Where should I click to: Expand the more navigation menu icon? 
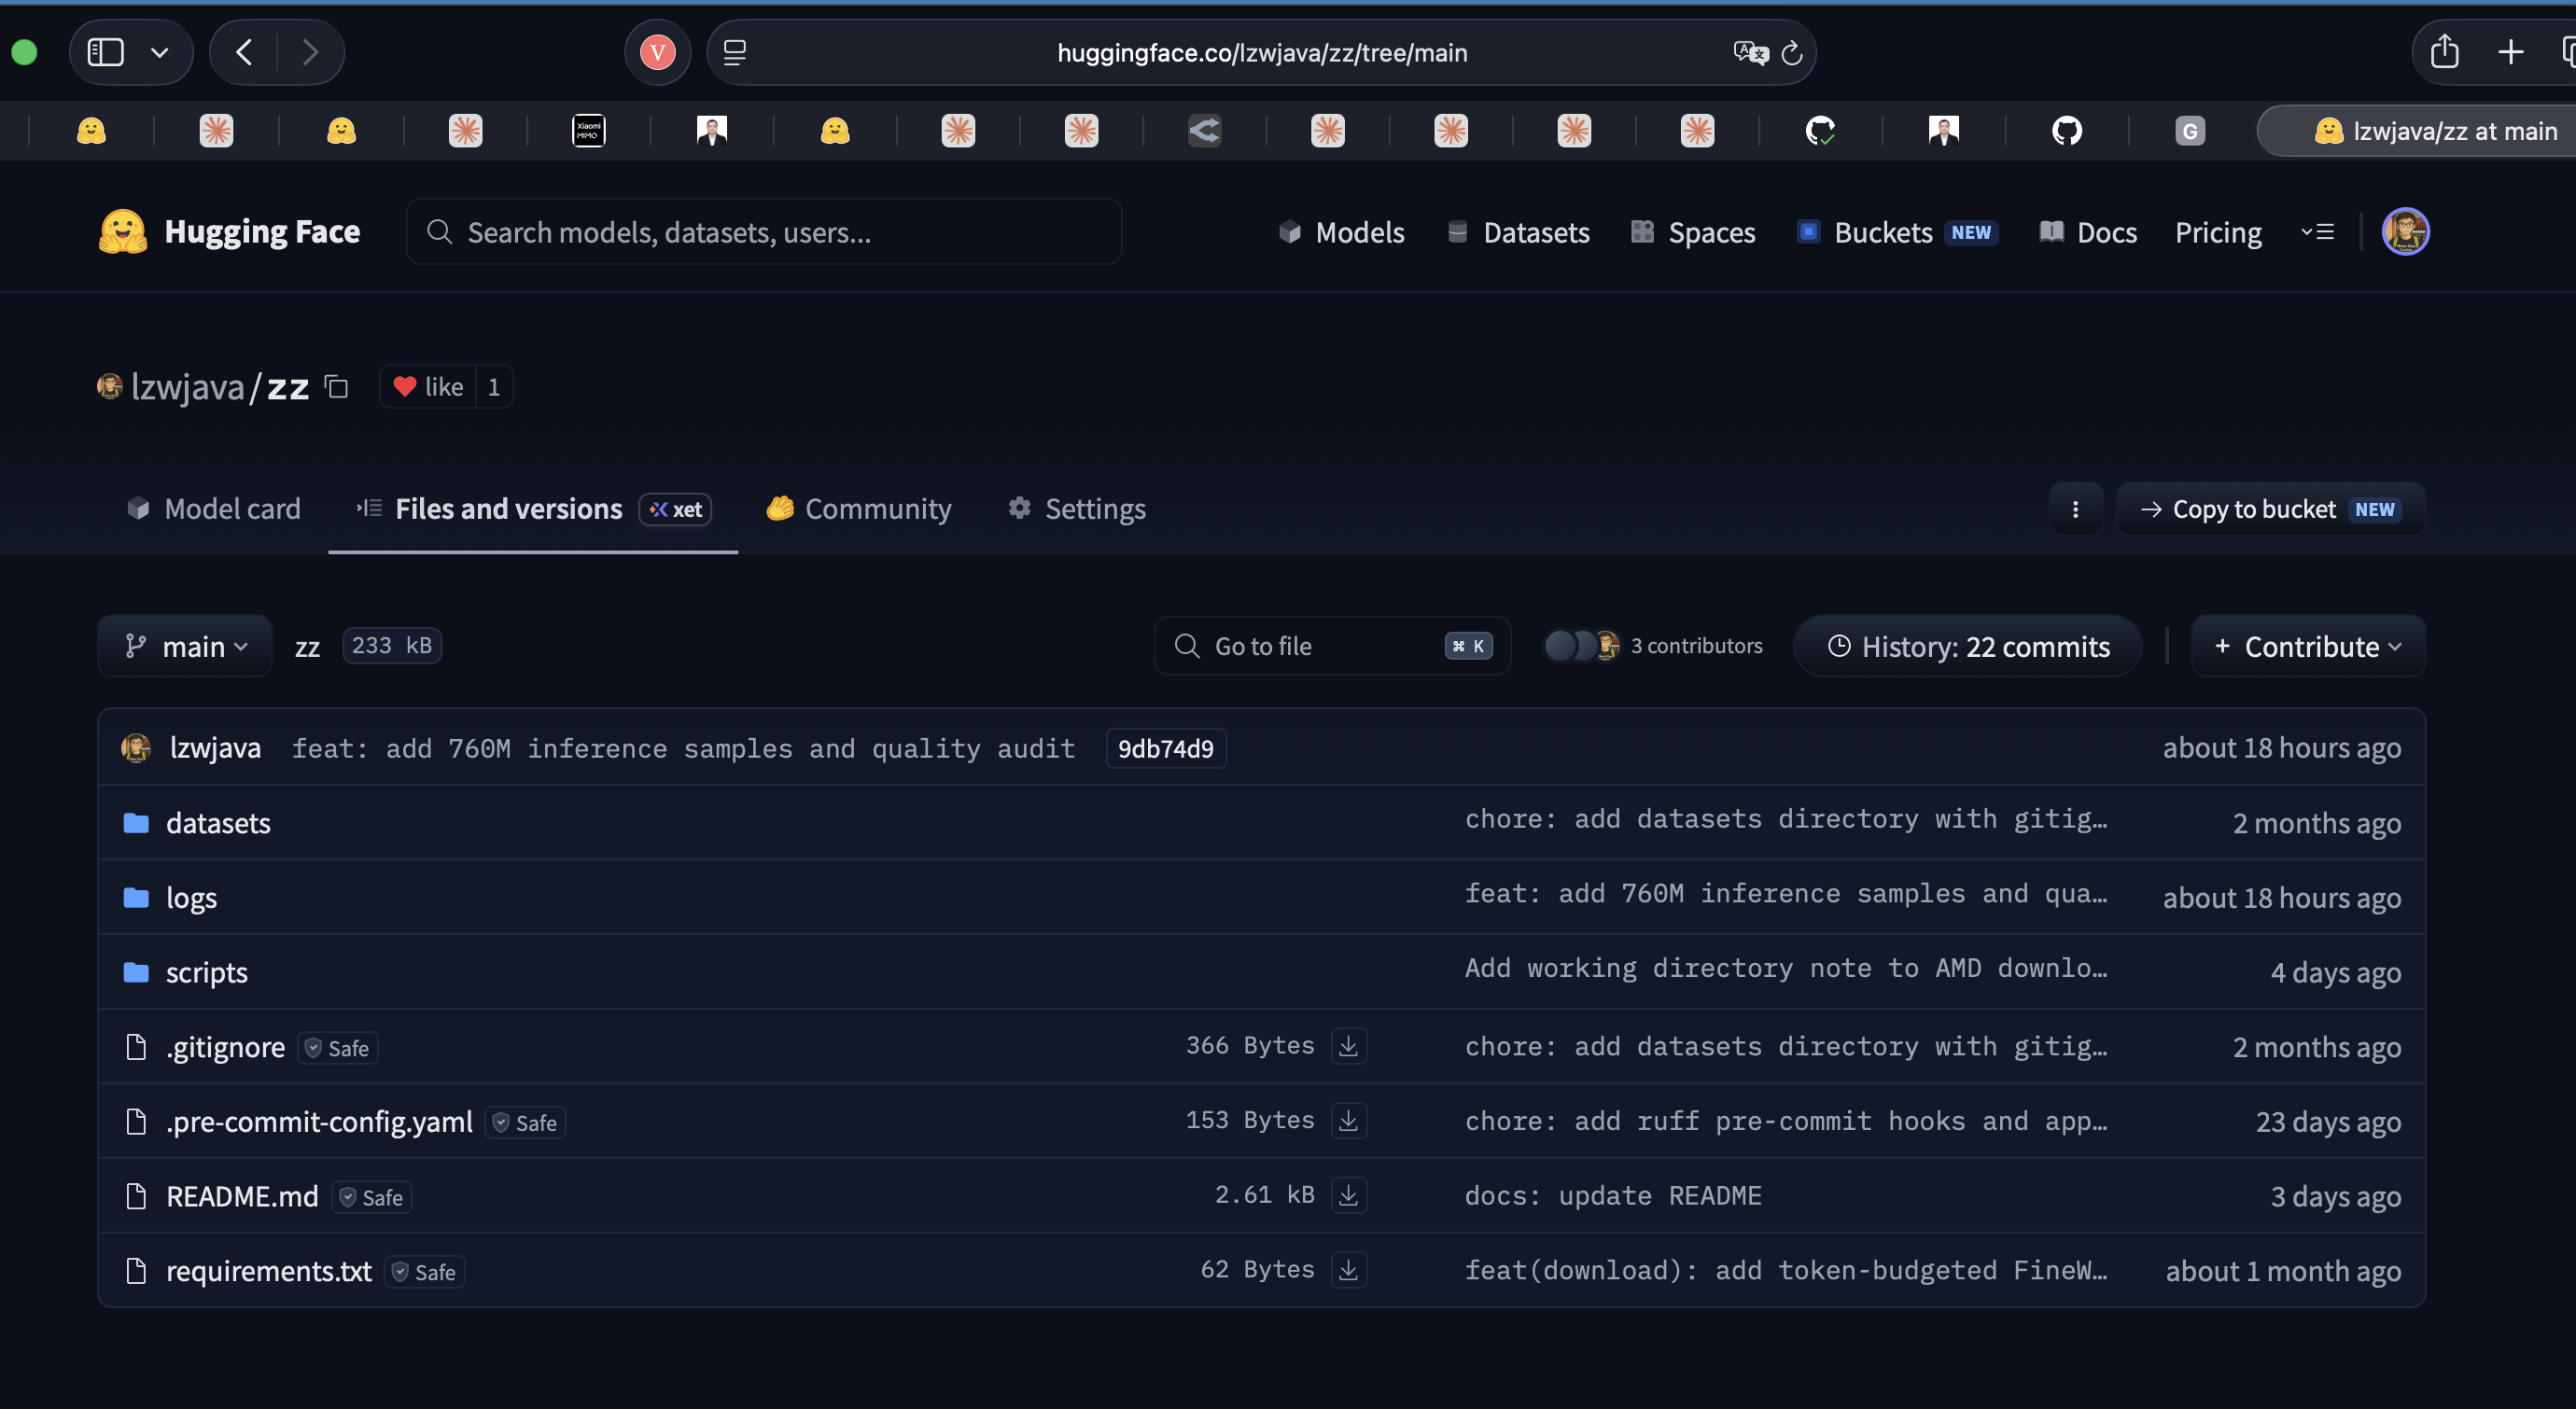2318,232
